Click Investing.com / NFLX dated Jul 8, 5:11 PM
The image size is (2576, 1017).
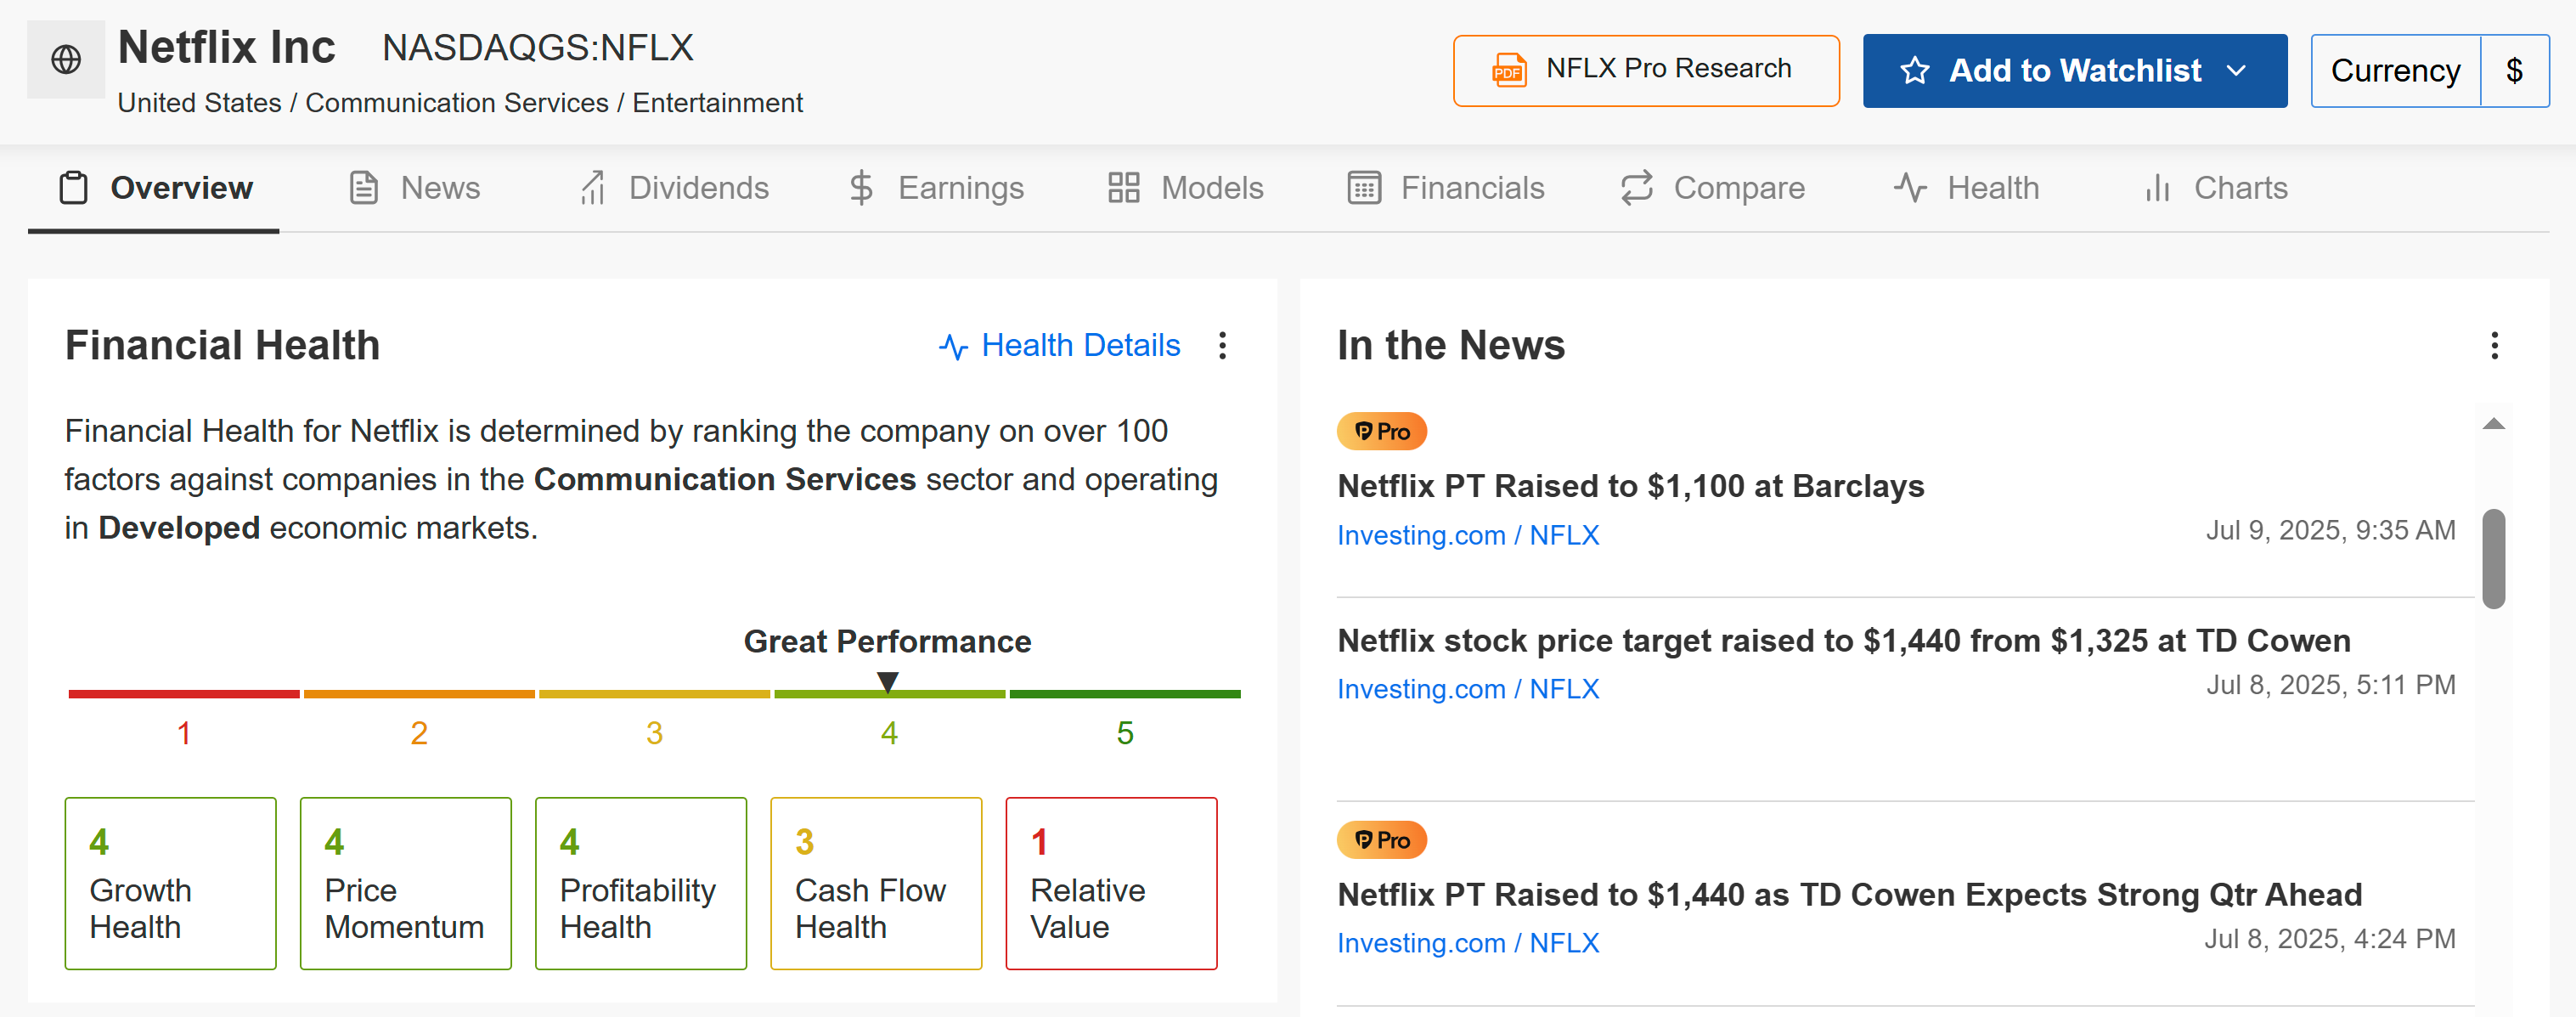click(x=1468, y=689)
